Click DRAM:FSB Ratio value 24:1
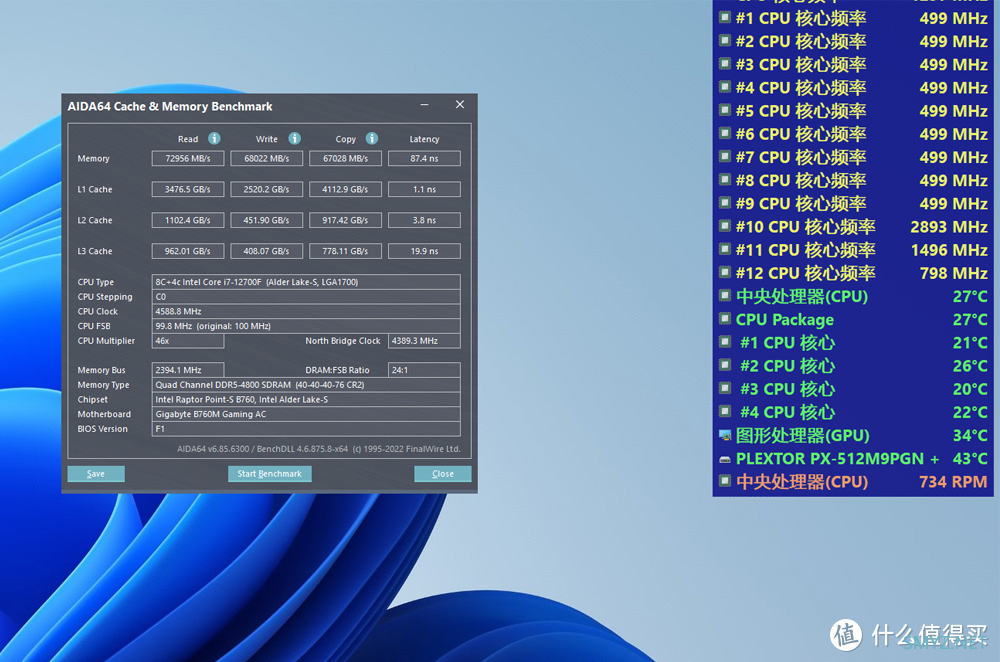This screenshot has width=1000, height=662. pyautogui.click(x=424, y=370)
